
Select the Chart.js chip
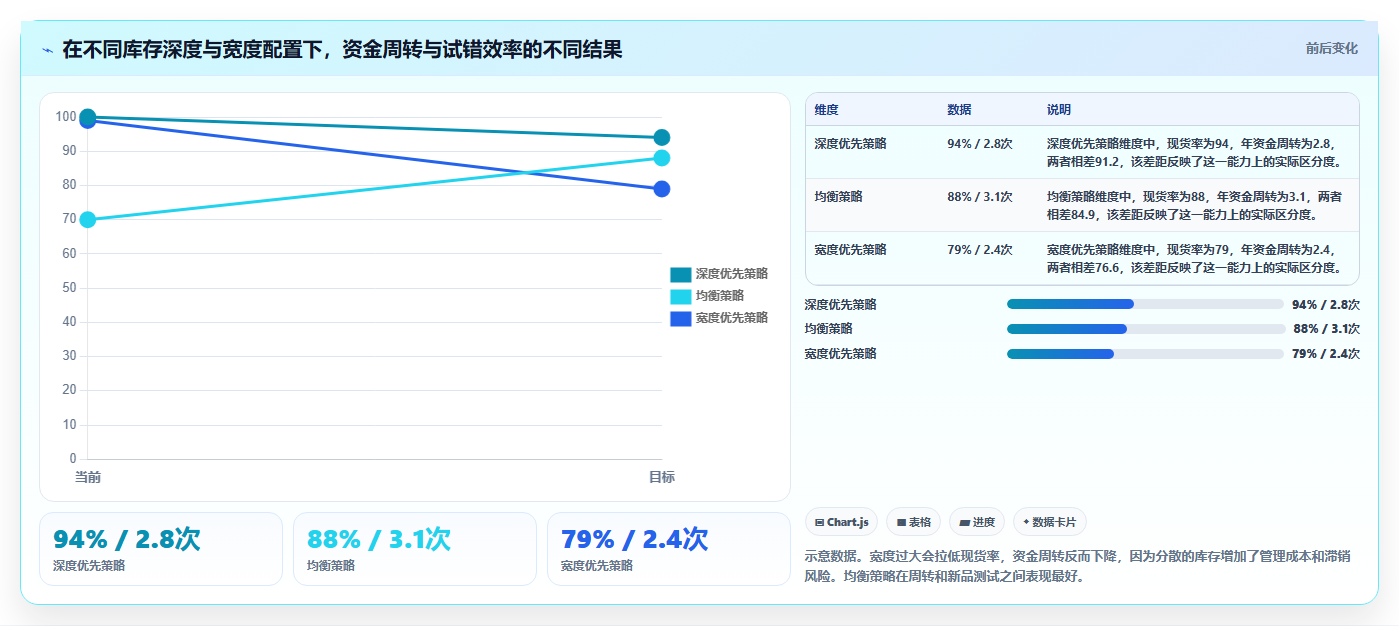[841, 522]
